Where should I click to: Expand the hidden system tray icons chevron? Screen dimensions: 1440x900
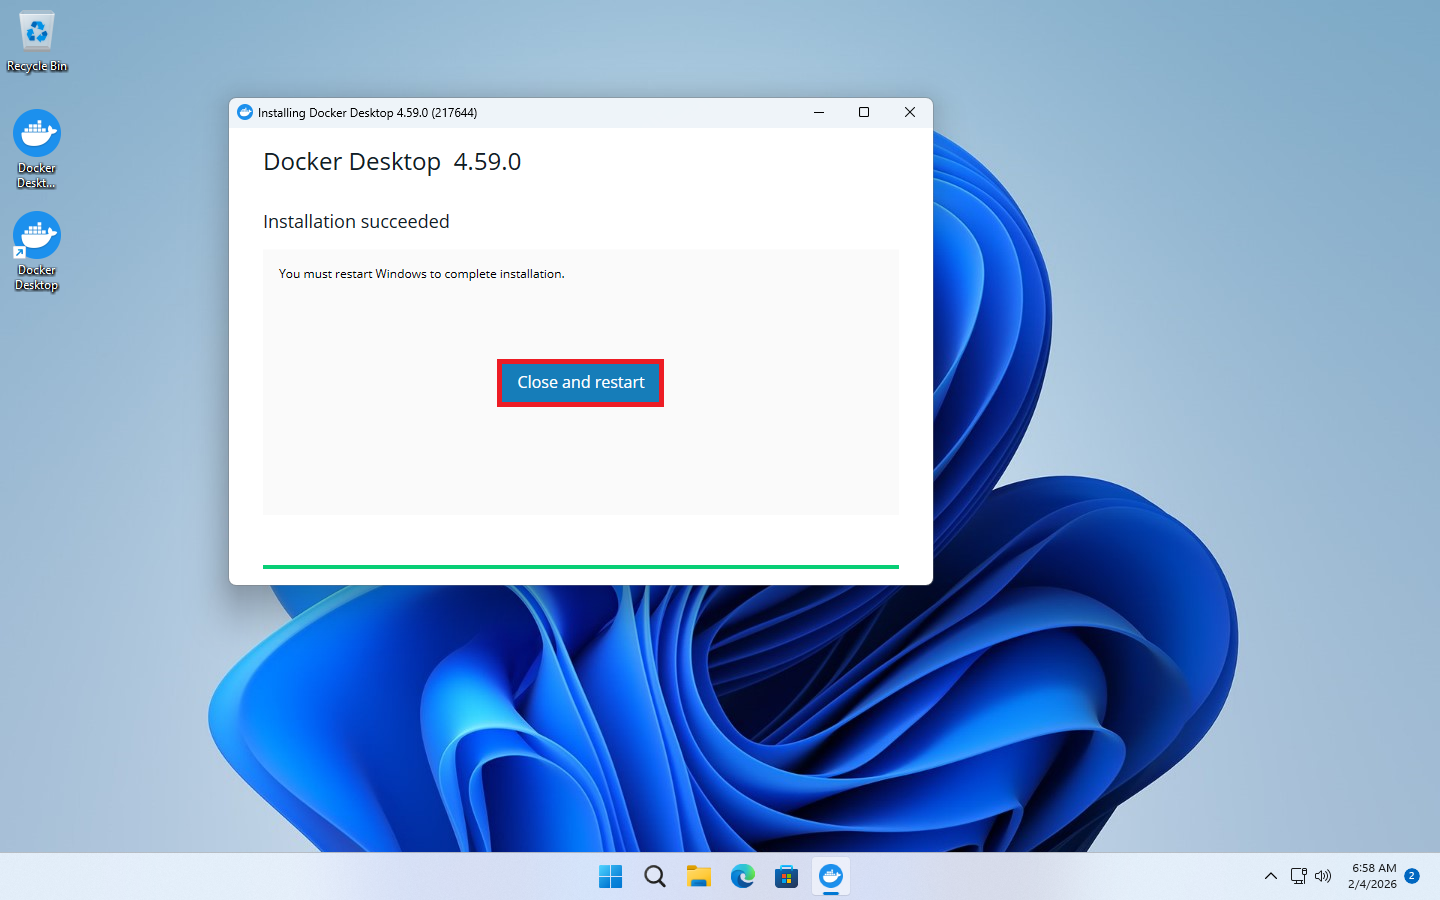pyautogui.click(x=1270, y=877)
